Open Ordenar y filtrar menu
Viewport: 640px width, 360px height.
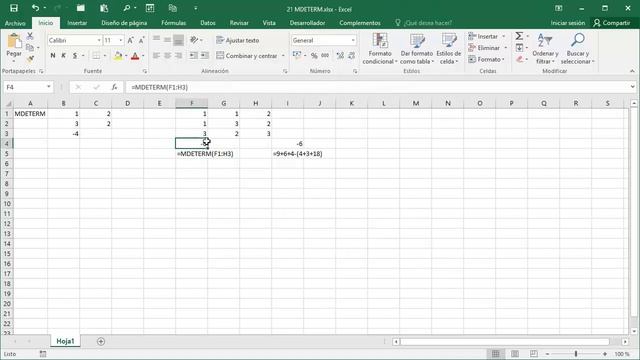coord(545,49)
